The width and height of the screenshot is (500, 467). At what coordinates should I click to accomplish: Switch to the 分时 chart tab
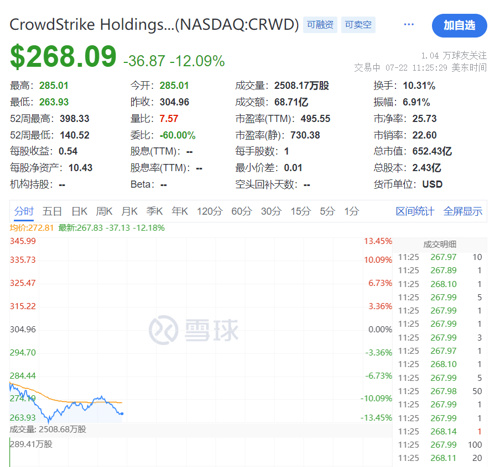(24, 211)
